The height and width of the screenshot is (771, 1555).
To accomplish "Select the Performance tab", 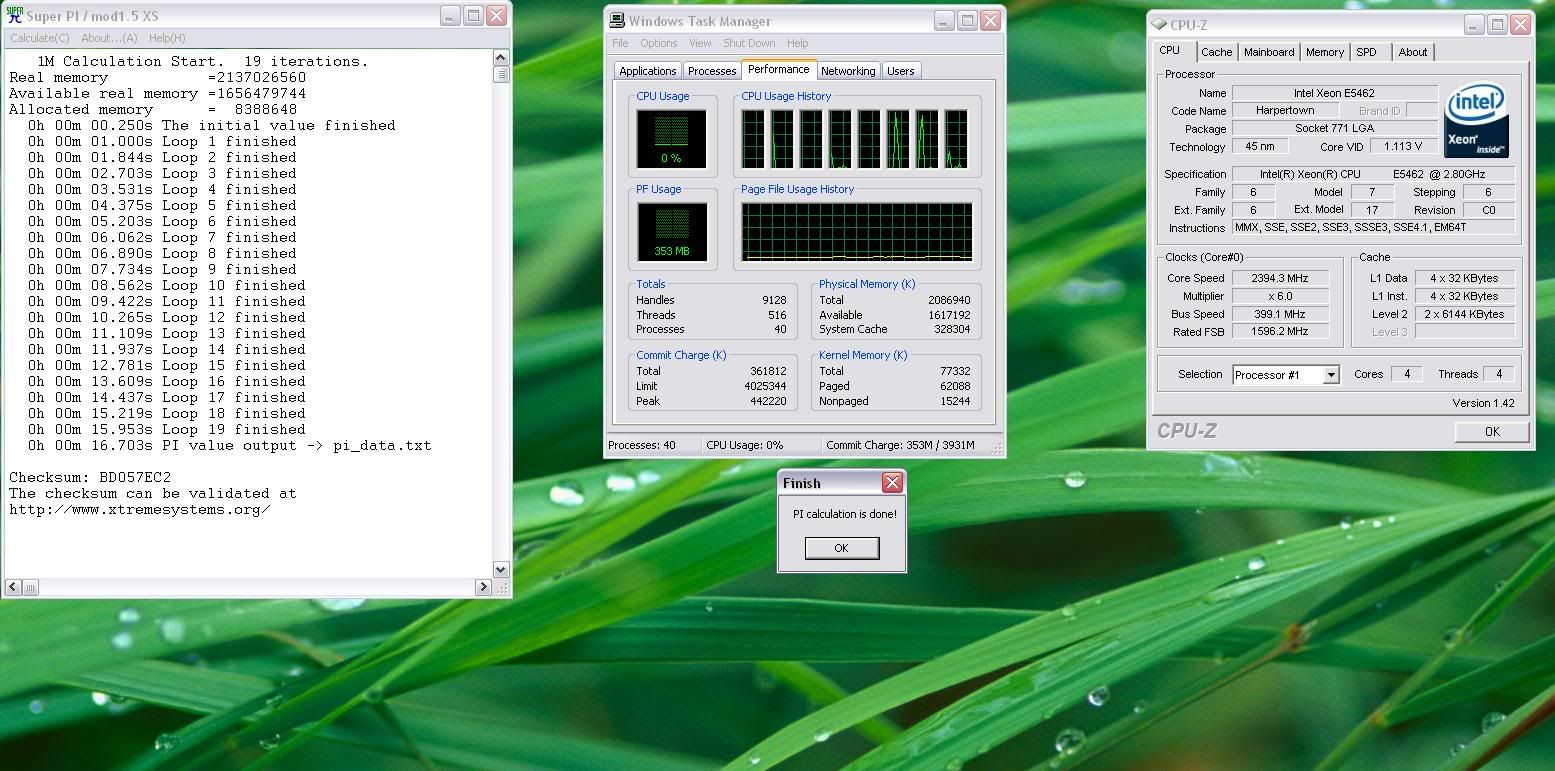I will (778, 69).
